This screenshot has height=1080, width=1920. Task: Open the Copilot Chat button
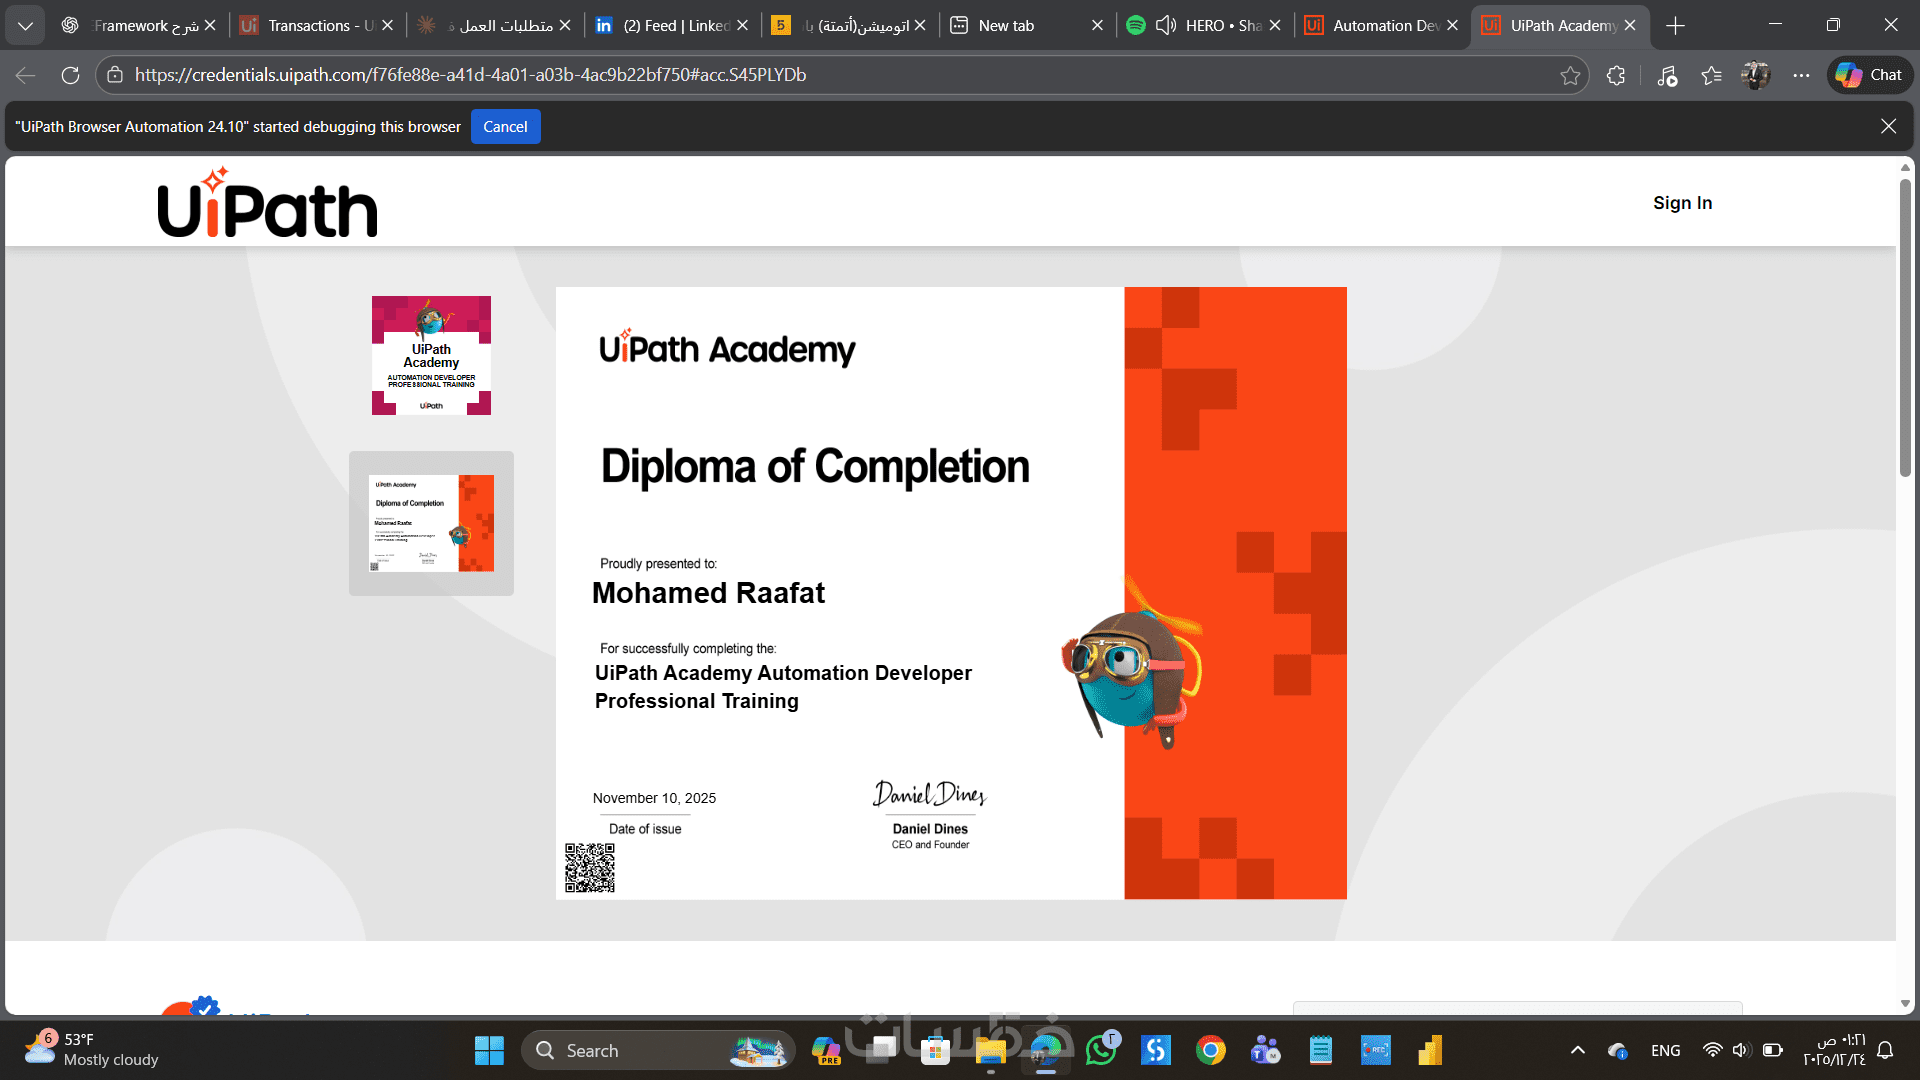pyautogui.click(x=1870, y=75)
